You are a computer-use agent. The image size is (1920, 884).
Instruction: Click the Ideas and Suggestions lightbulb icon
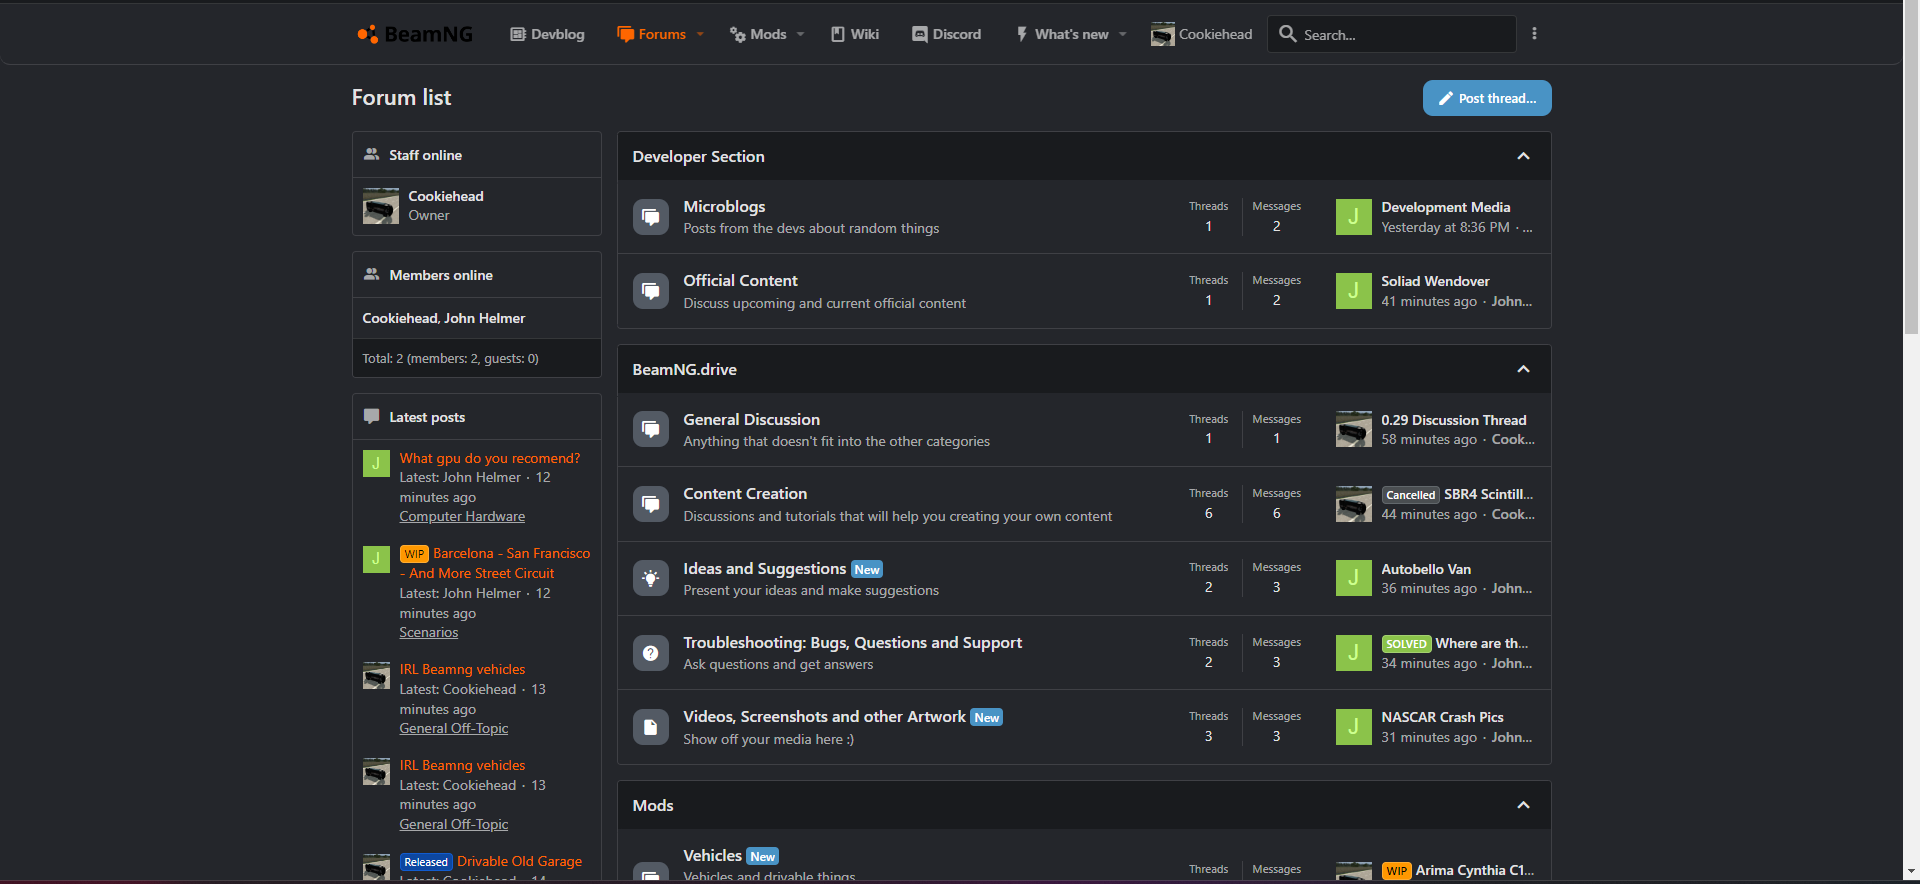[651, 578]
